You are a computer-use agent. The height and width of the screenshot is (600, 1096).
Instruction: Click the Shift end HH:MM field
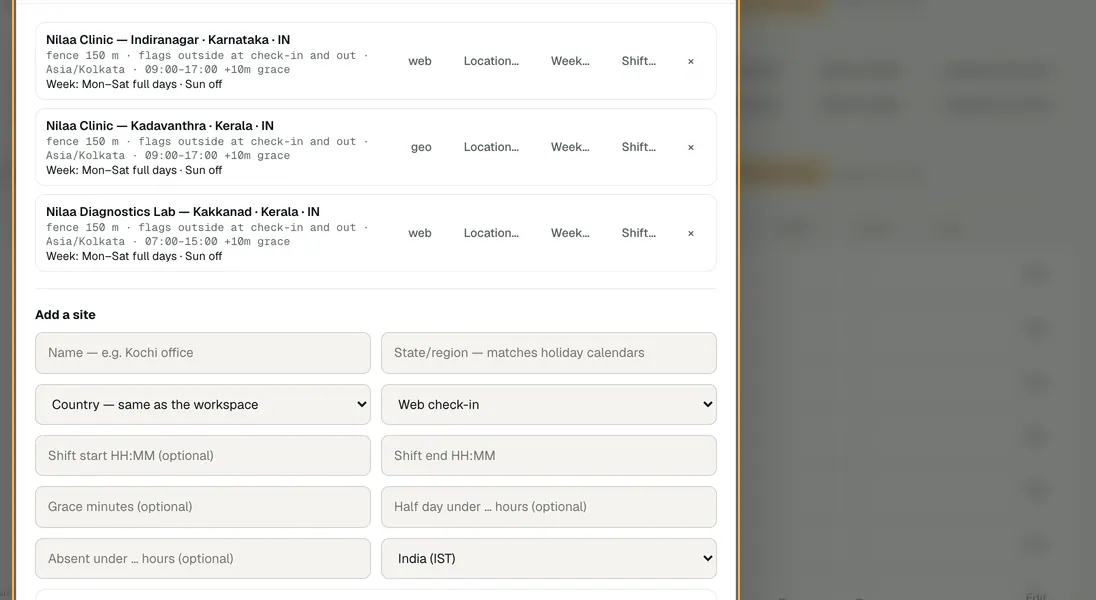tap(549, 456)
